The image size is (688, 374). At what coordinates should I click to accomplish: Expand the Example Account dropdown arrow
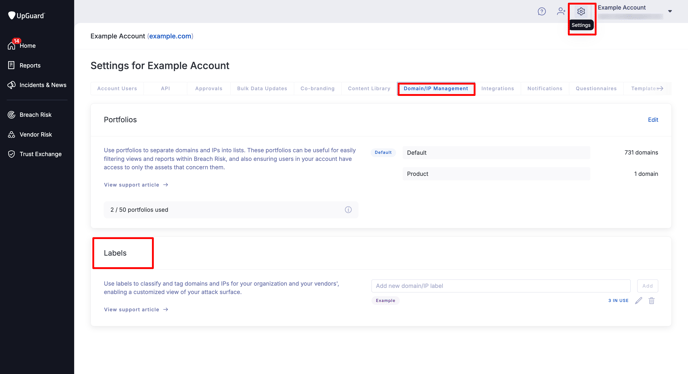pyautogui.click(x=670, y=11)
